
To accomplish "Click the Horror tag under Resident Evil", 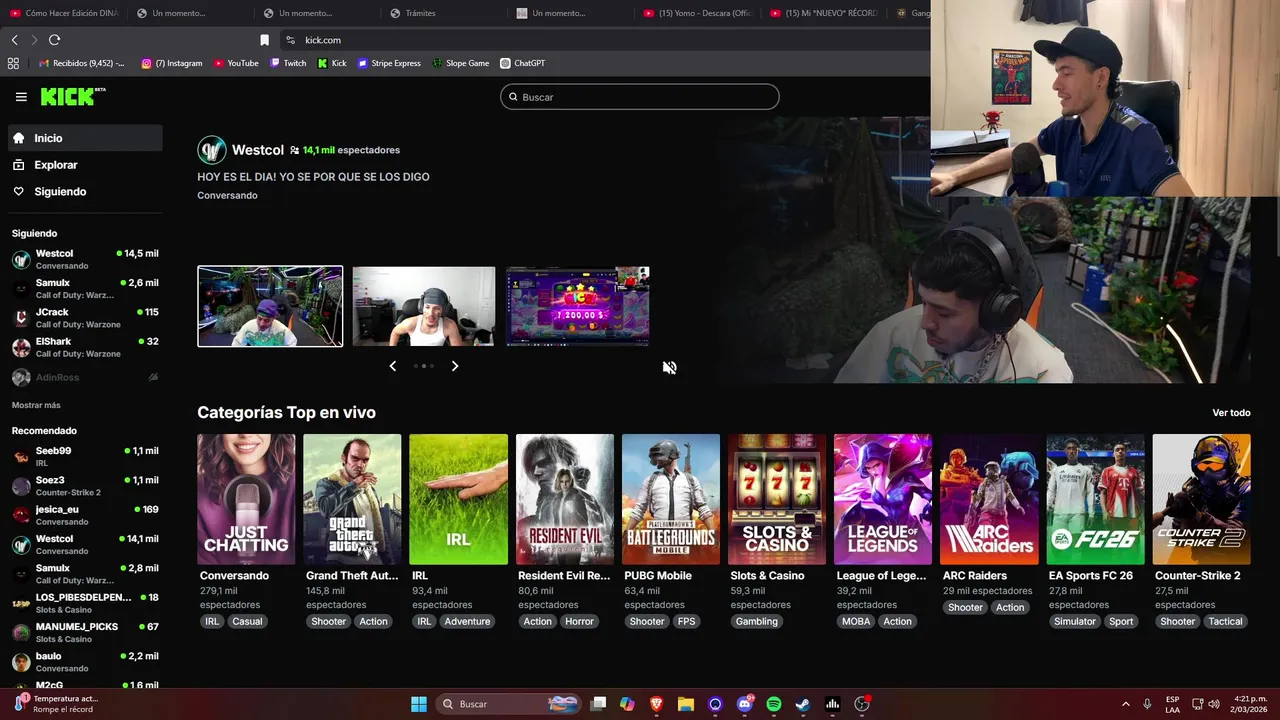I will point(579,621).
